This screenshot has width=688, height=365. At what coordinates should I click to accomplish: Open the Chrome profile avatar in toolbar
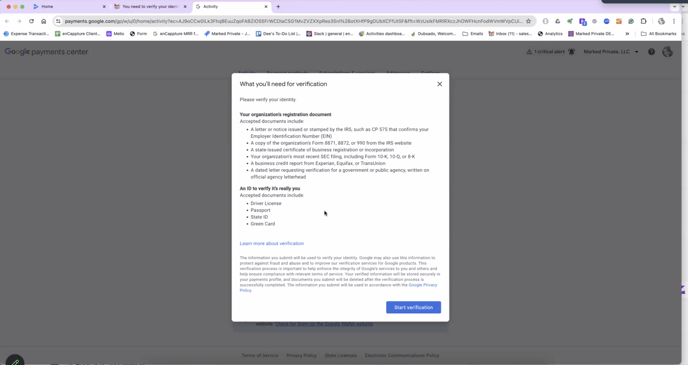click(661, 21)
